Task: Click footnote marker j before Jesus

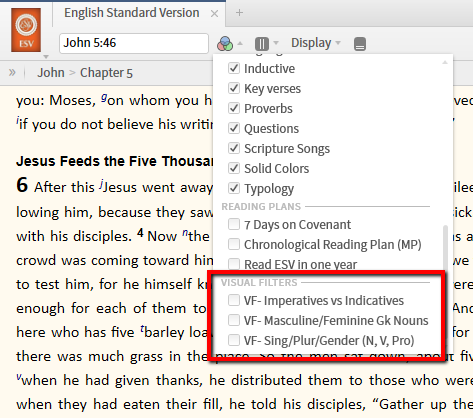Action: (x=101, y=184)
